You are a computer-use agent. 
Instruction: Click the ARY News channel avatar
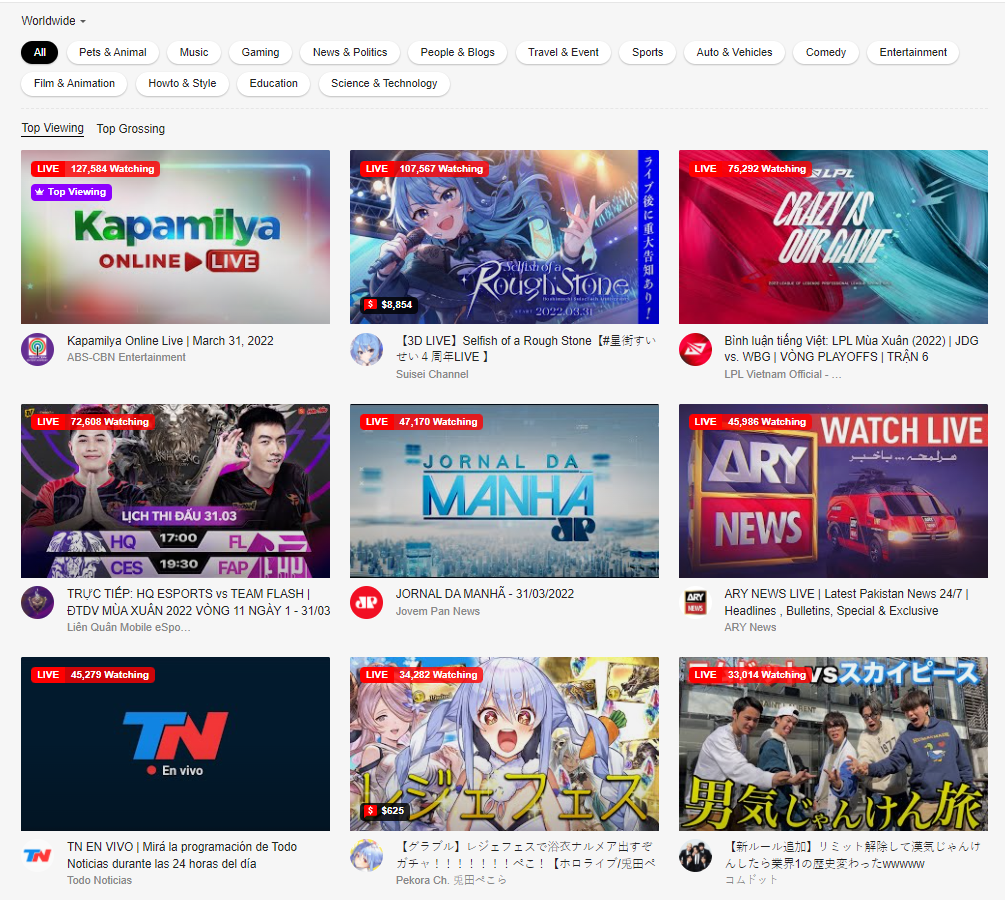(x=695, y=603)
